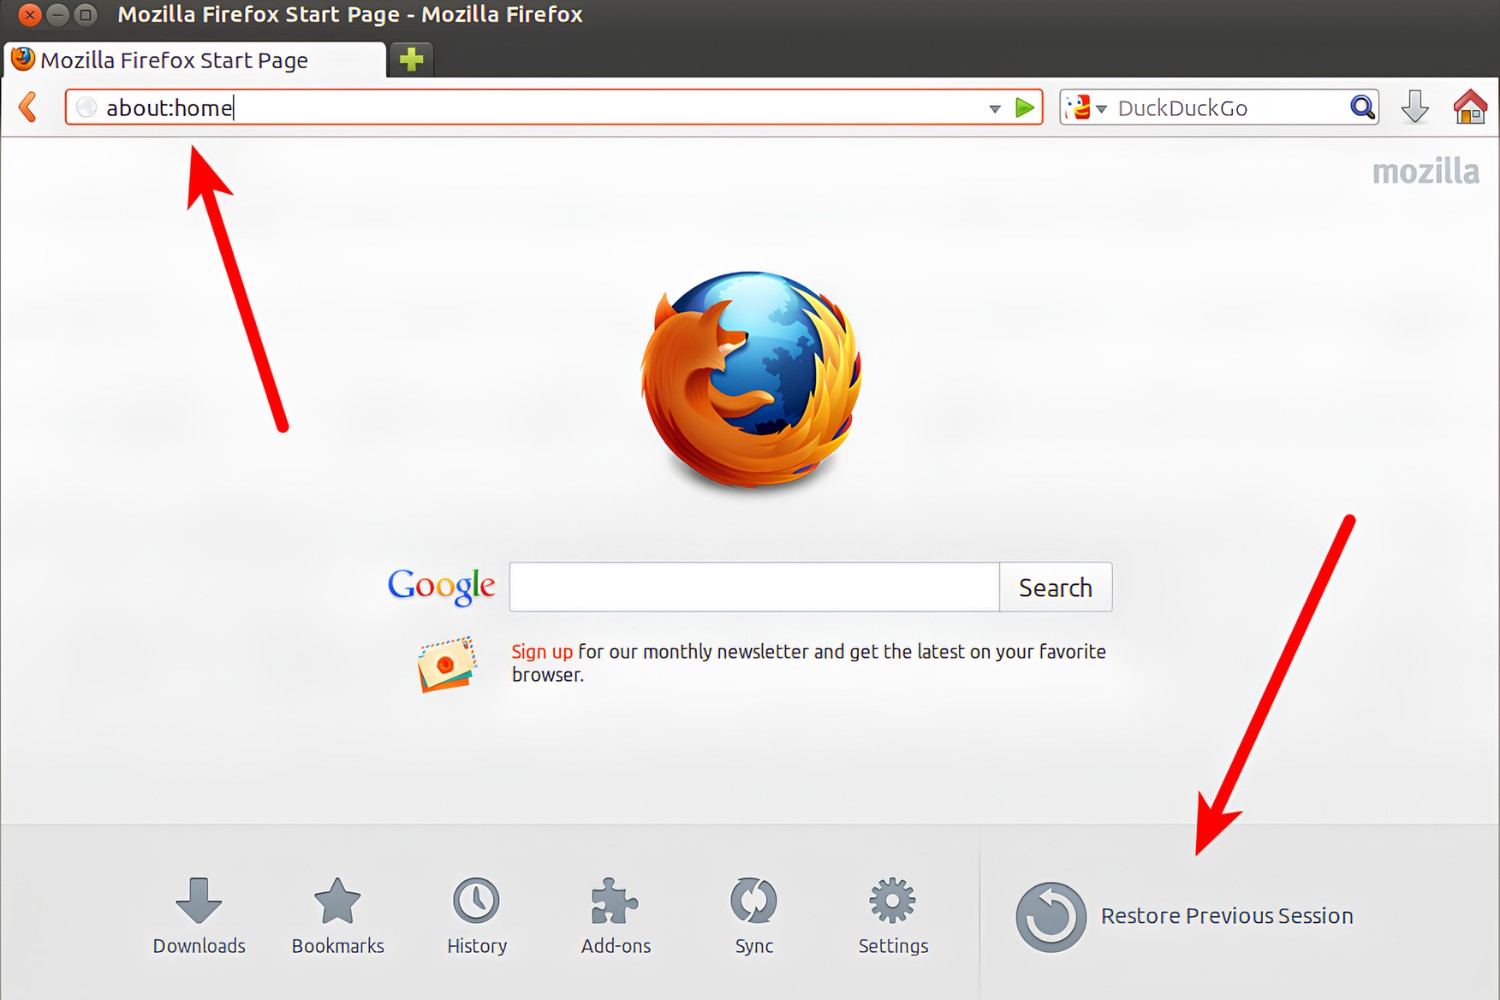The image size is (1500, 1000).
Task: Open Settings via the gear icon
Action: [x=891, y=915]
